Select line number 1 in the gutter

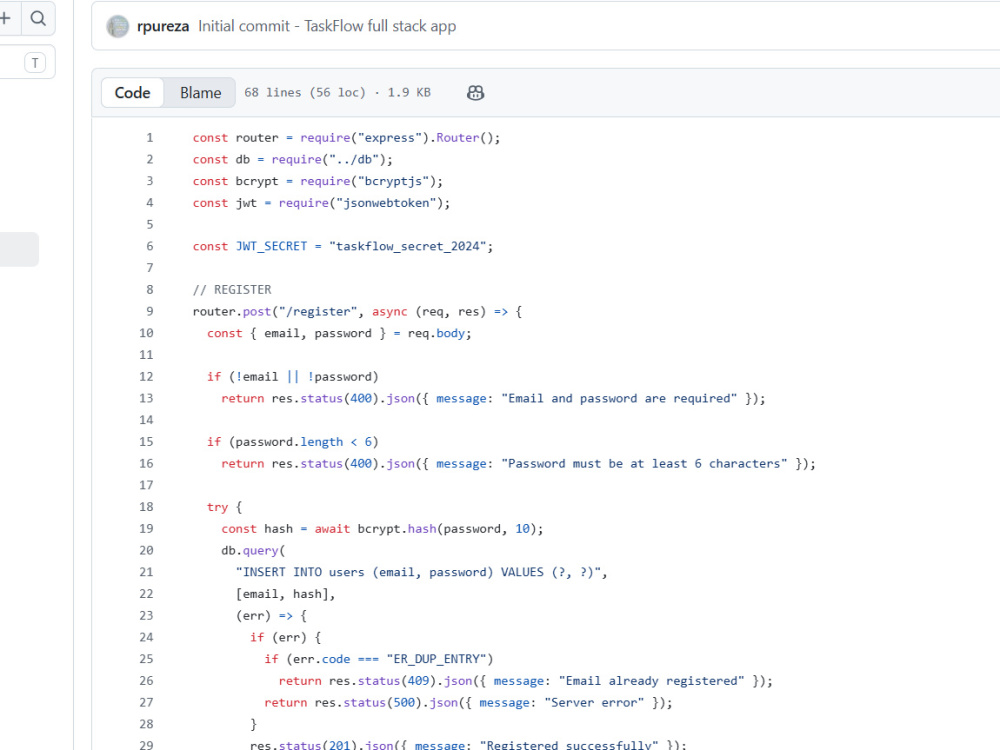(x=150, y=138)
